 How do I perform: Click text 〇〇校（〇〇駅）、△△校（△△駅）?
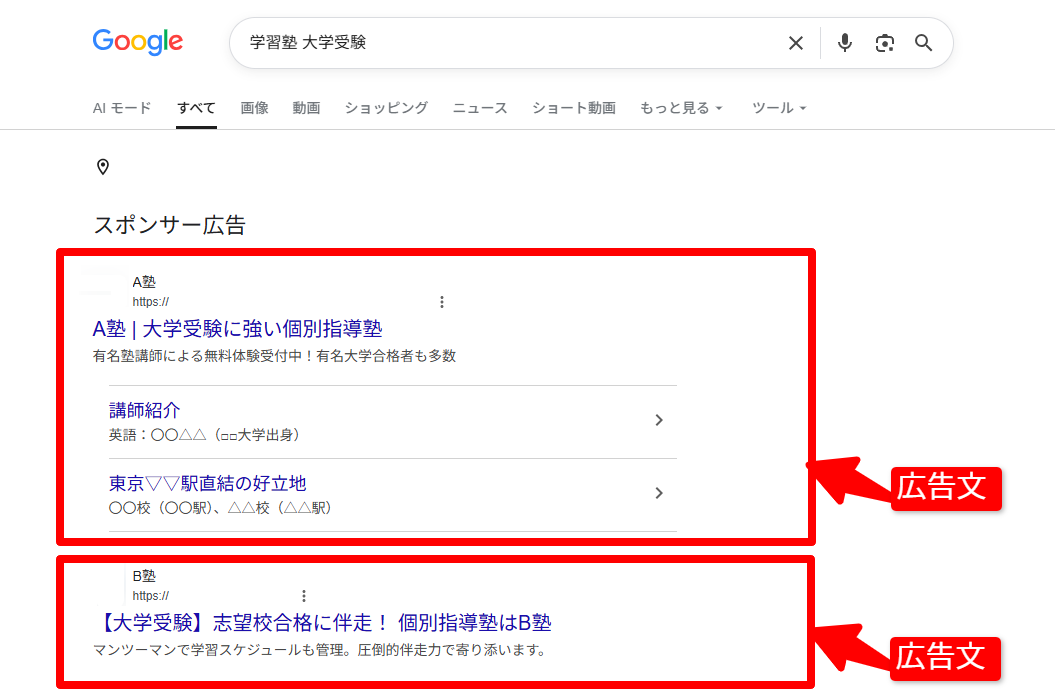point(220,508)
